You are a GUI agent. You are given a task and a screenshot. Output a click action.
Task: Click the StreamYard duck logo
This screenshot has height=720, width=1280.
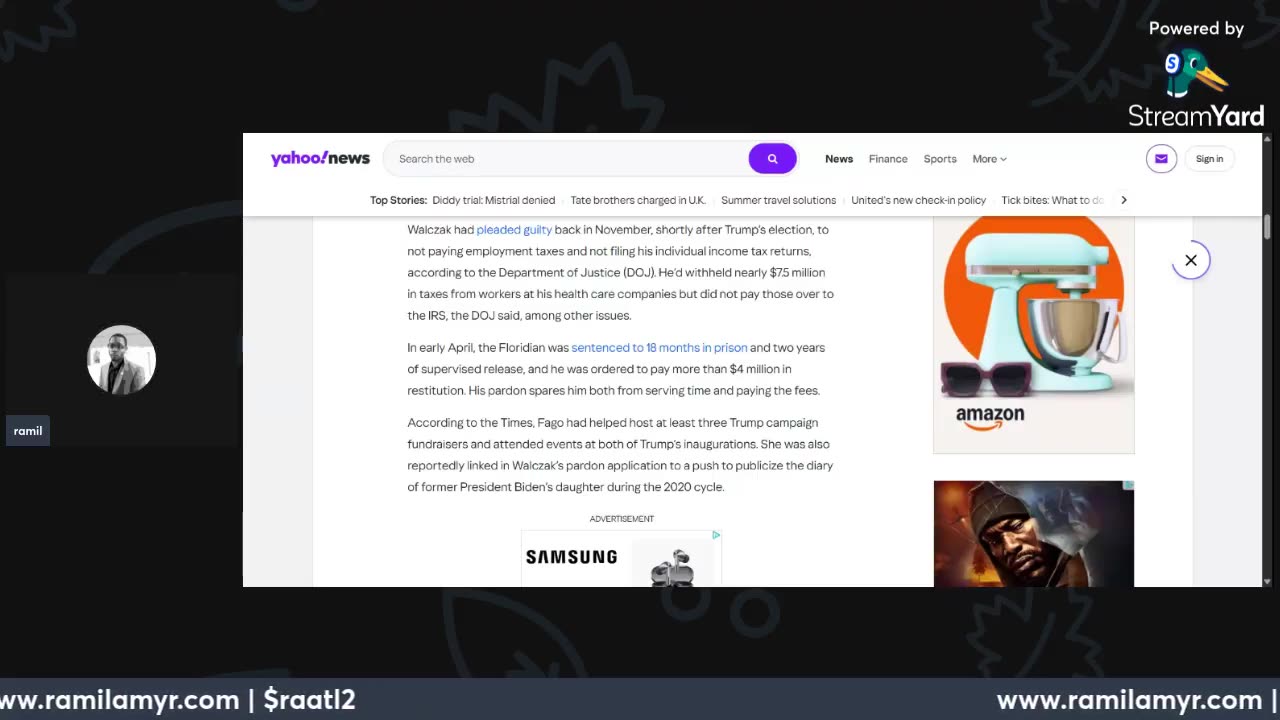[x=1196, y=73]
